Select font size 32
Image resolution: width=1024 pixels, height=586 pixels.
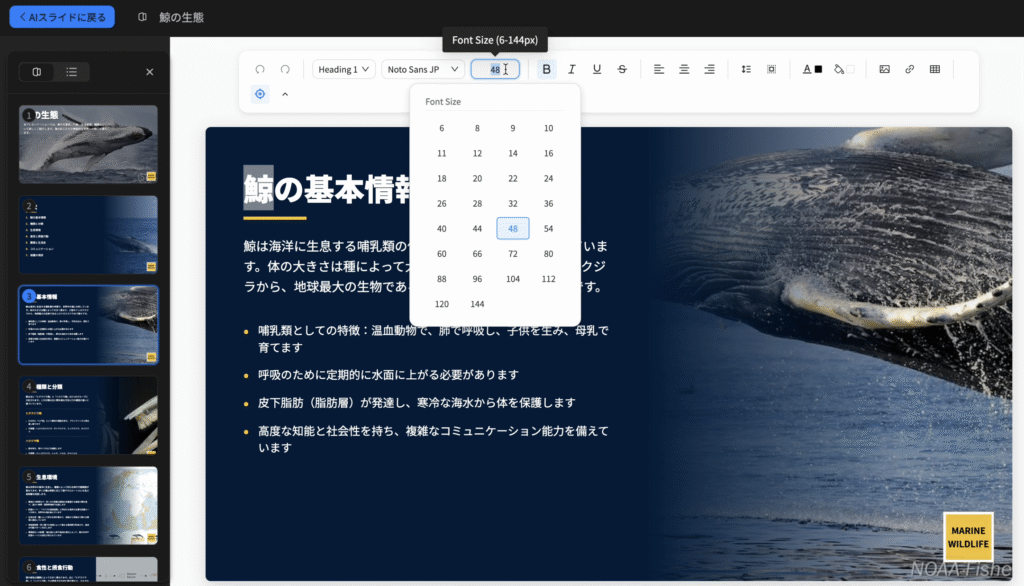point(513,204)
